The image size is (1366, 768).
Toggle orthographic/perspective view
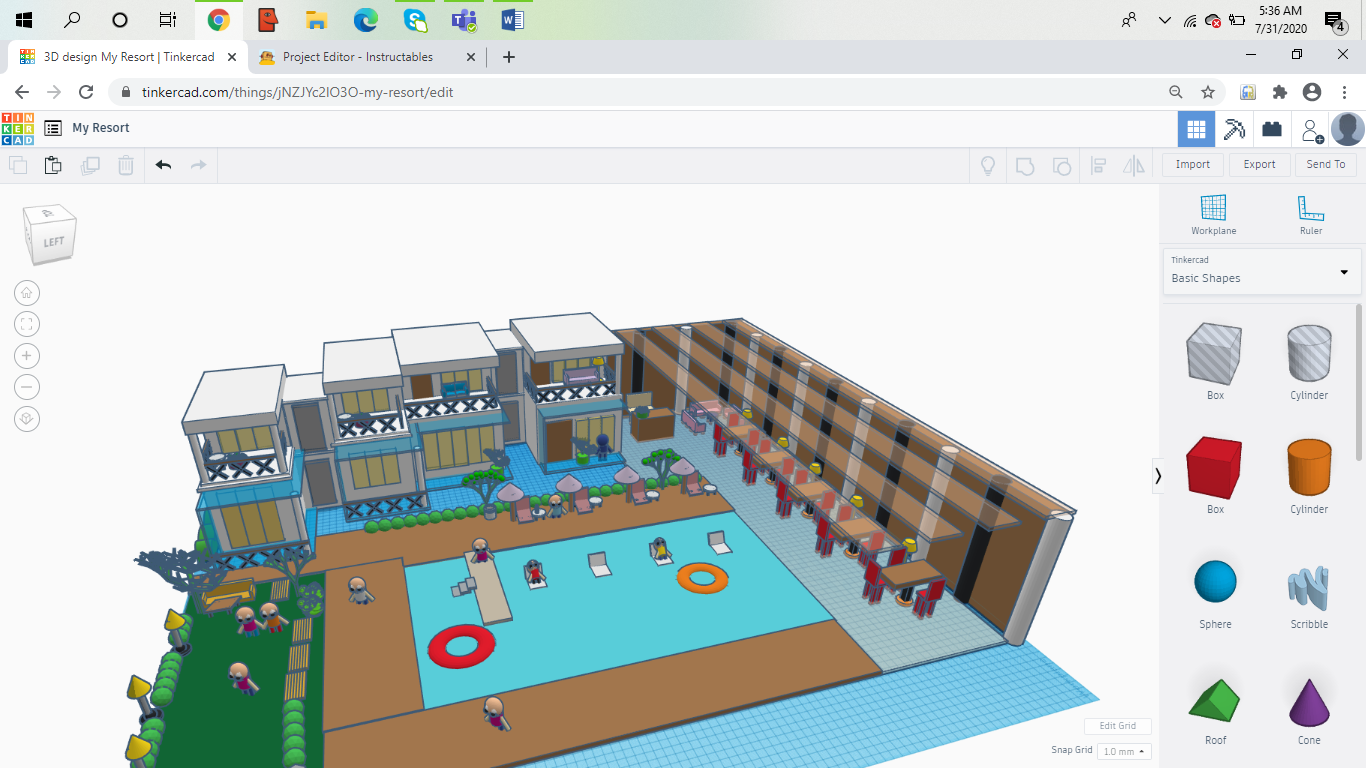27,419
